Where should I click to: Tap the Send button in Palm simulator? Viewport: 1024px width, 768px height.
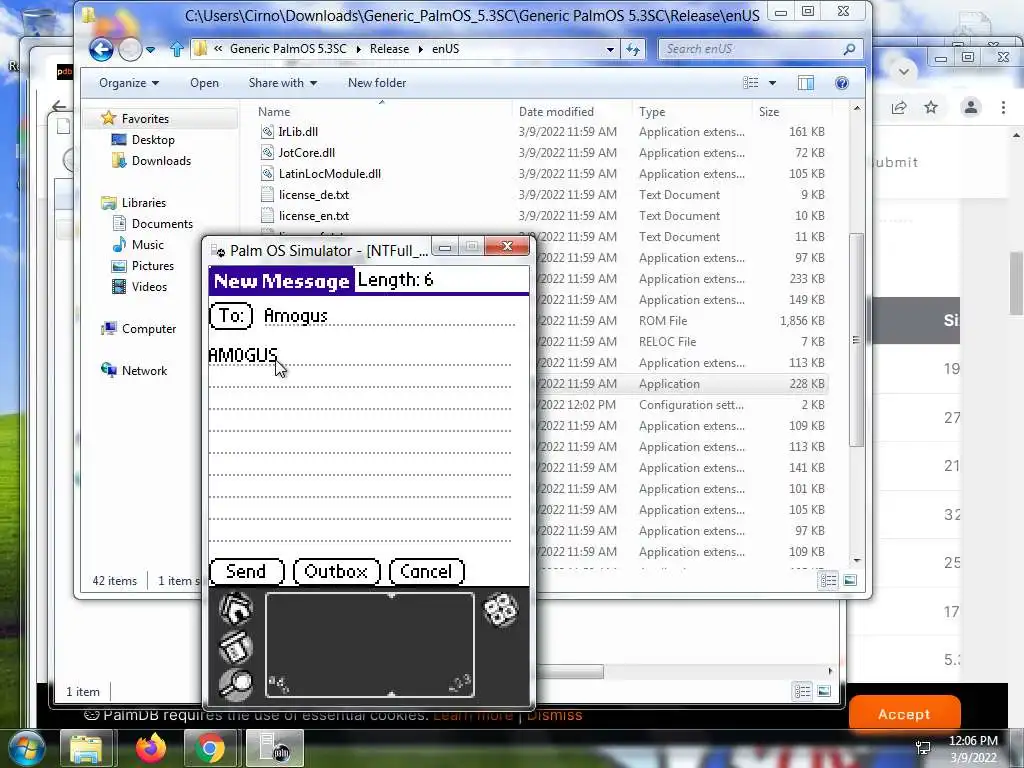[x=246, y=571]
